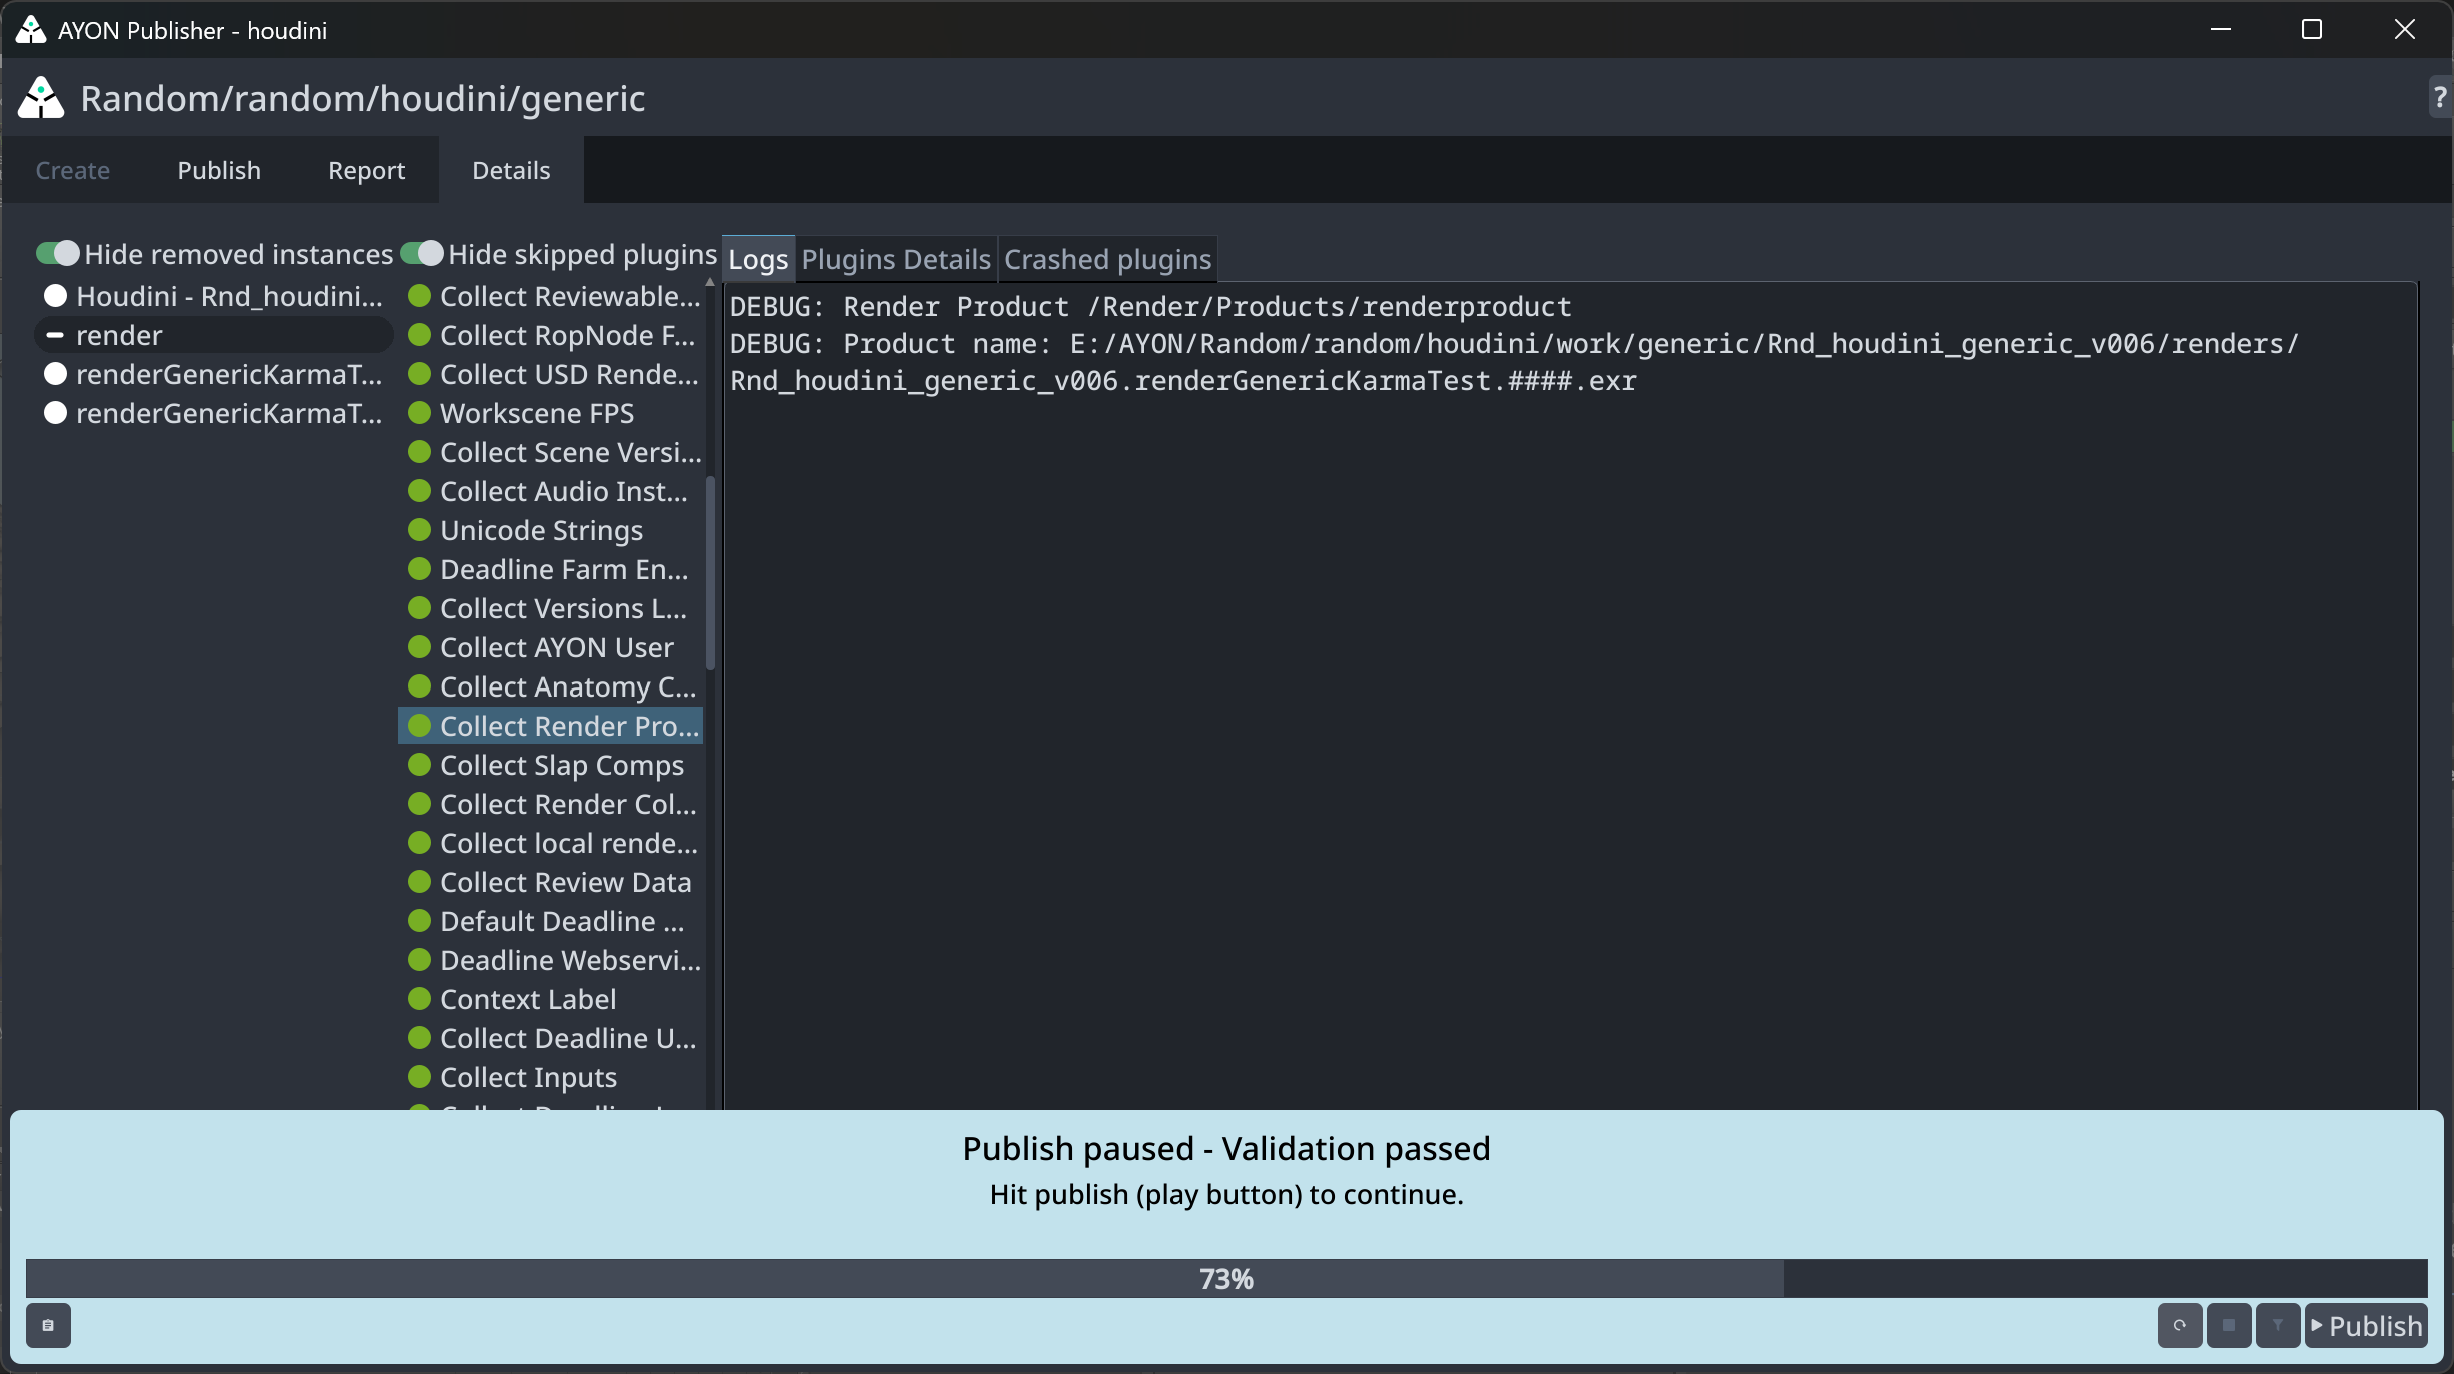Select Deadline Webservi... plugin
Viewport: 2454px width, 1374px height.
(551, 960)
